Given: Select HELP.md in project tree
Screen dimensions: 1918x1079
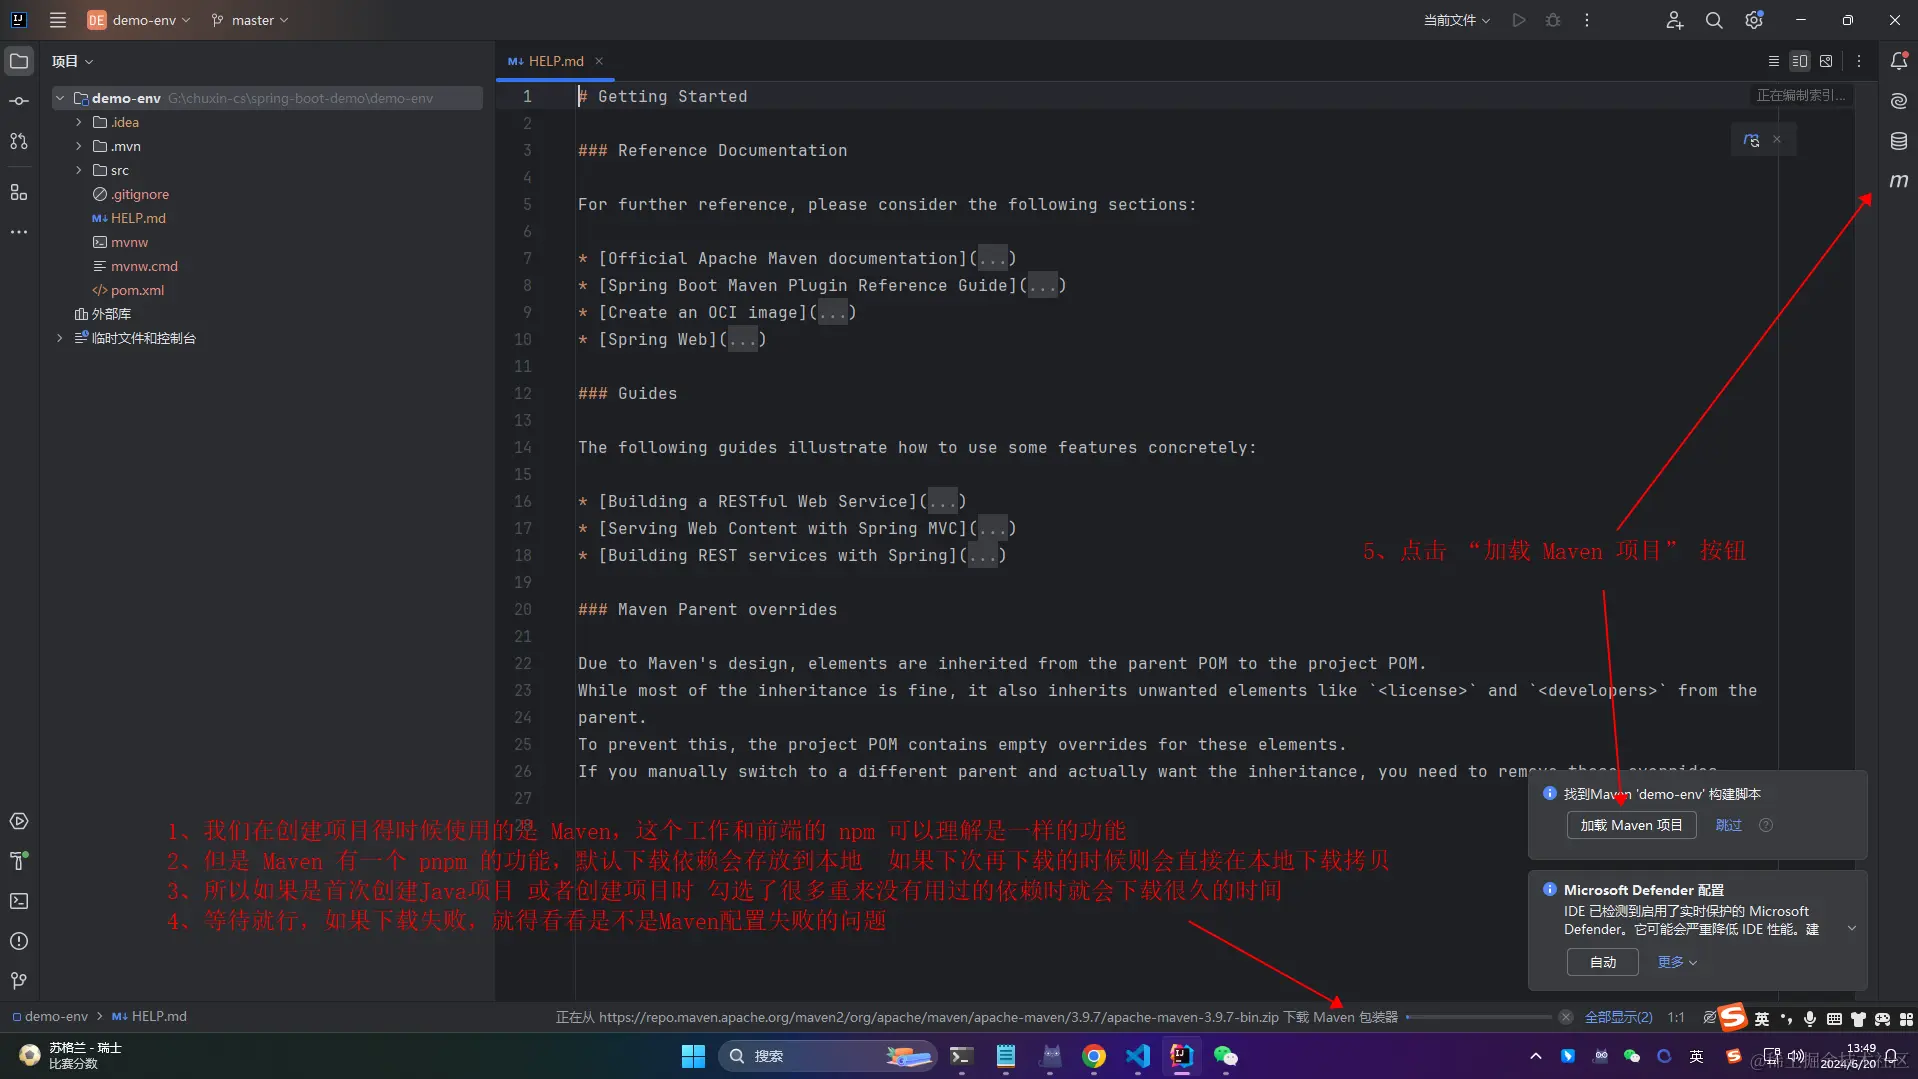Looking at the screenshot, I should click(129, 218).
